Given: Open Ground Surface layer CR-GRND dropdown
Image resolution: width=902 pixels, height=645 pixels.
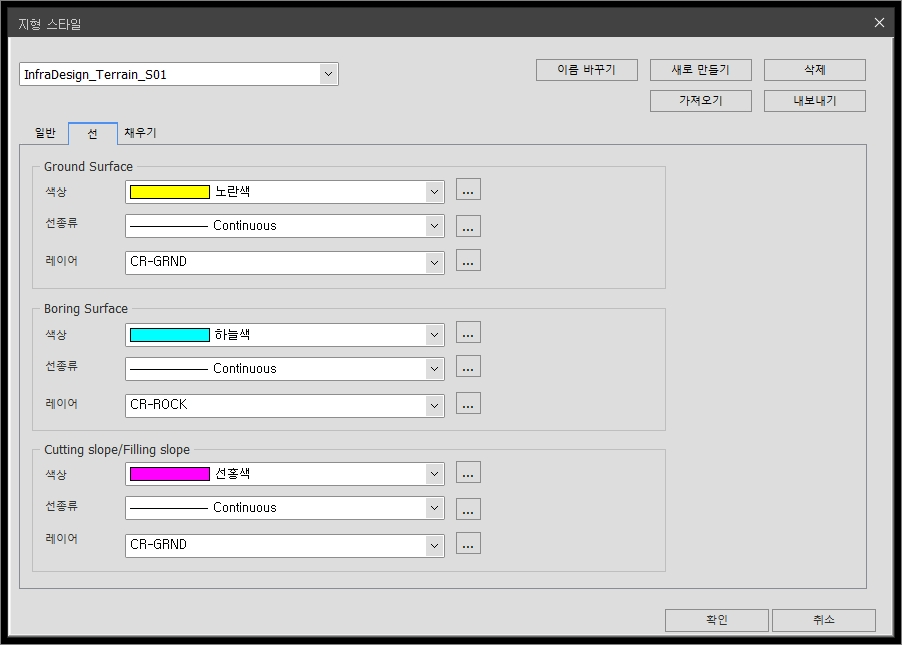Looking at the screenshot, I should pyautogui.click(x=285, y=262).
